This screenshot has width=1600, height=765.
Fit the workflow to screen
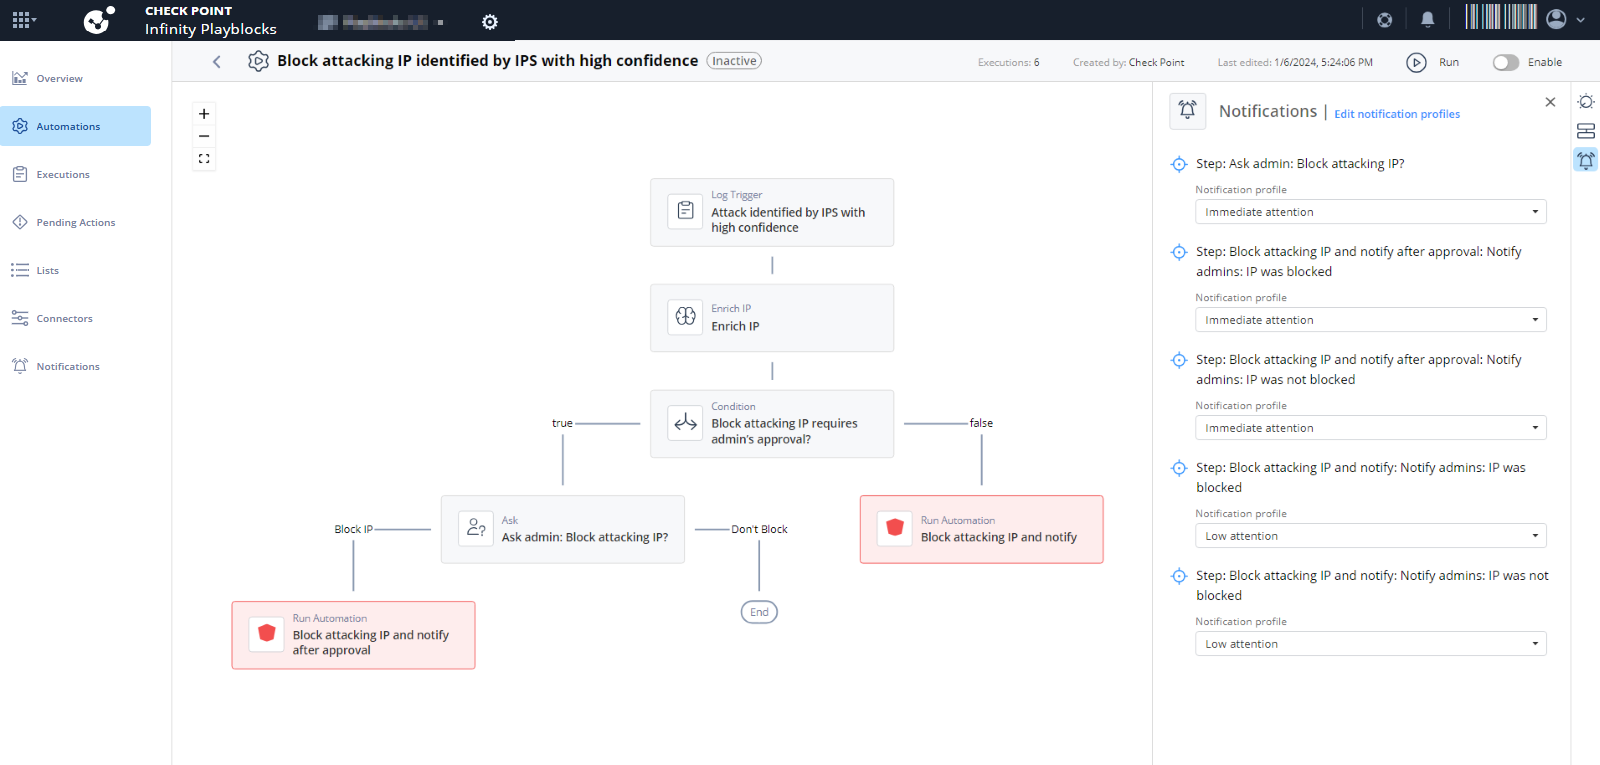click(204, 159)
